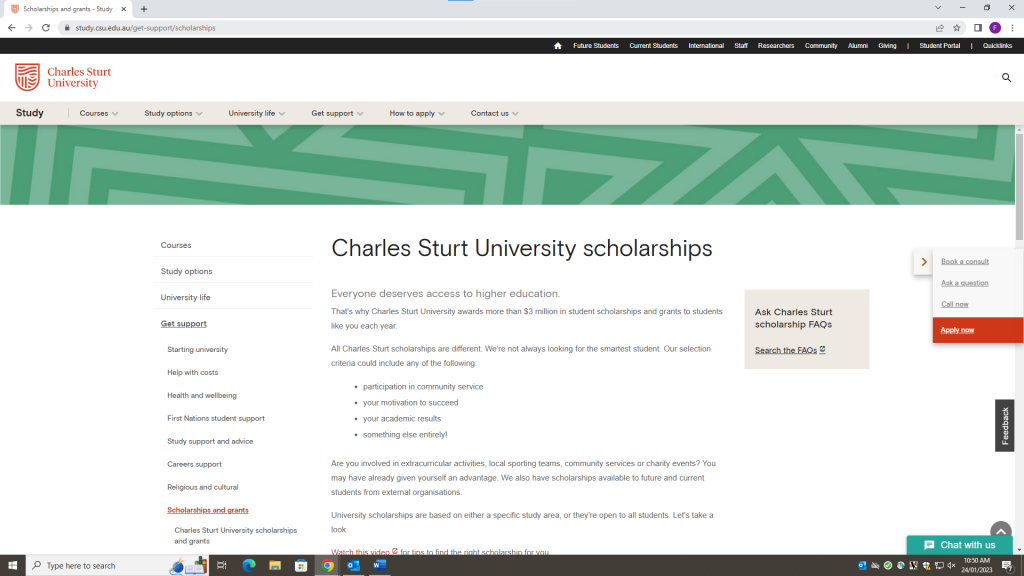
Task: Open First Nations student support item
Action: pos(216,419)
